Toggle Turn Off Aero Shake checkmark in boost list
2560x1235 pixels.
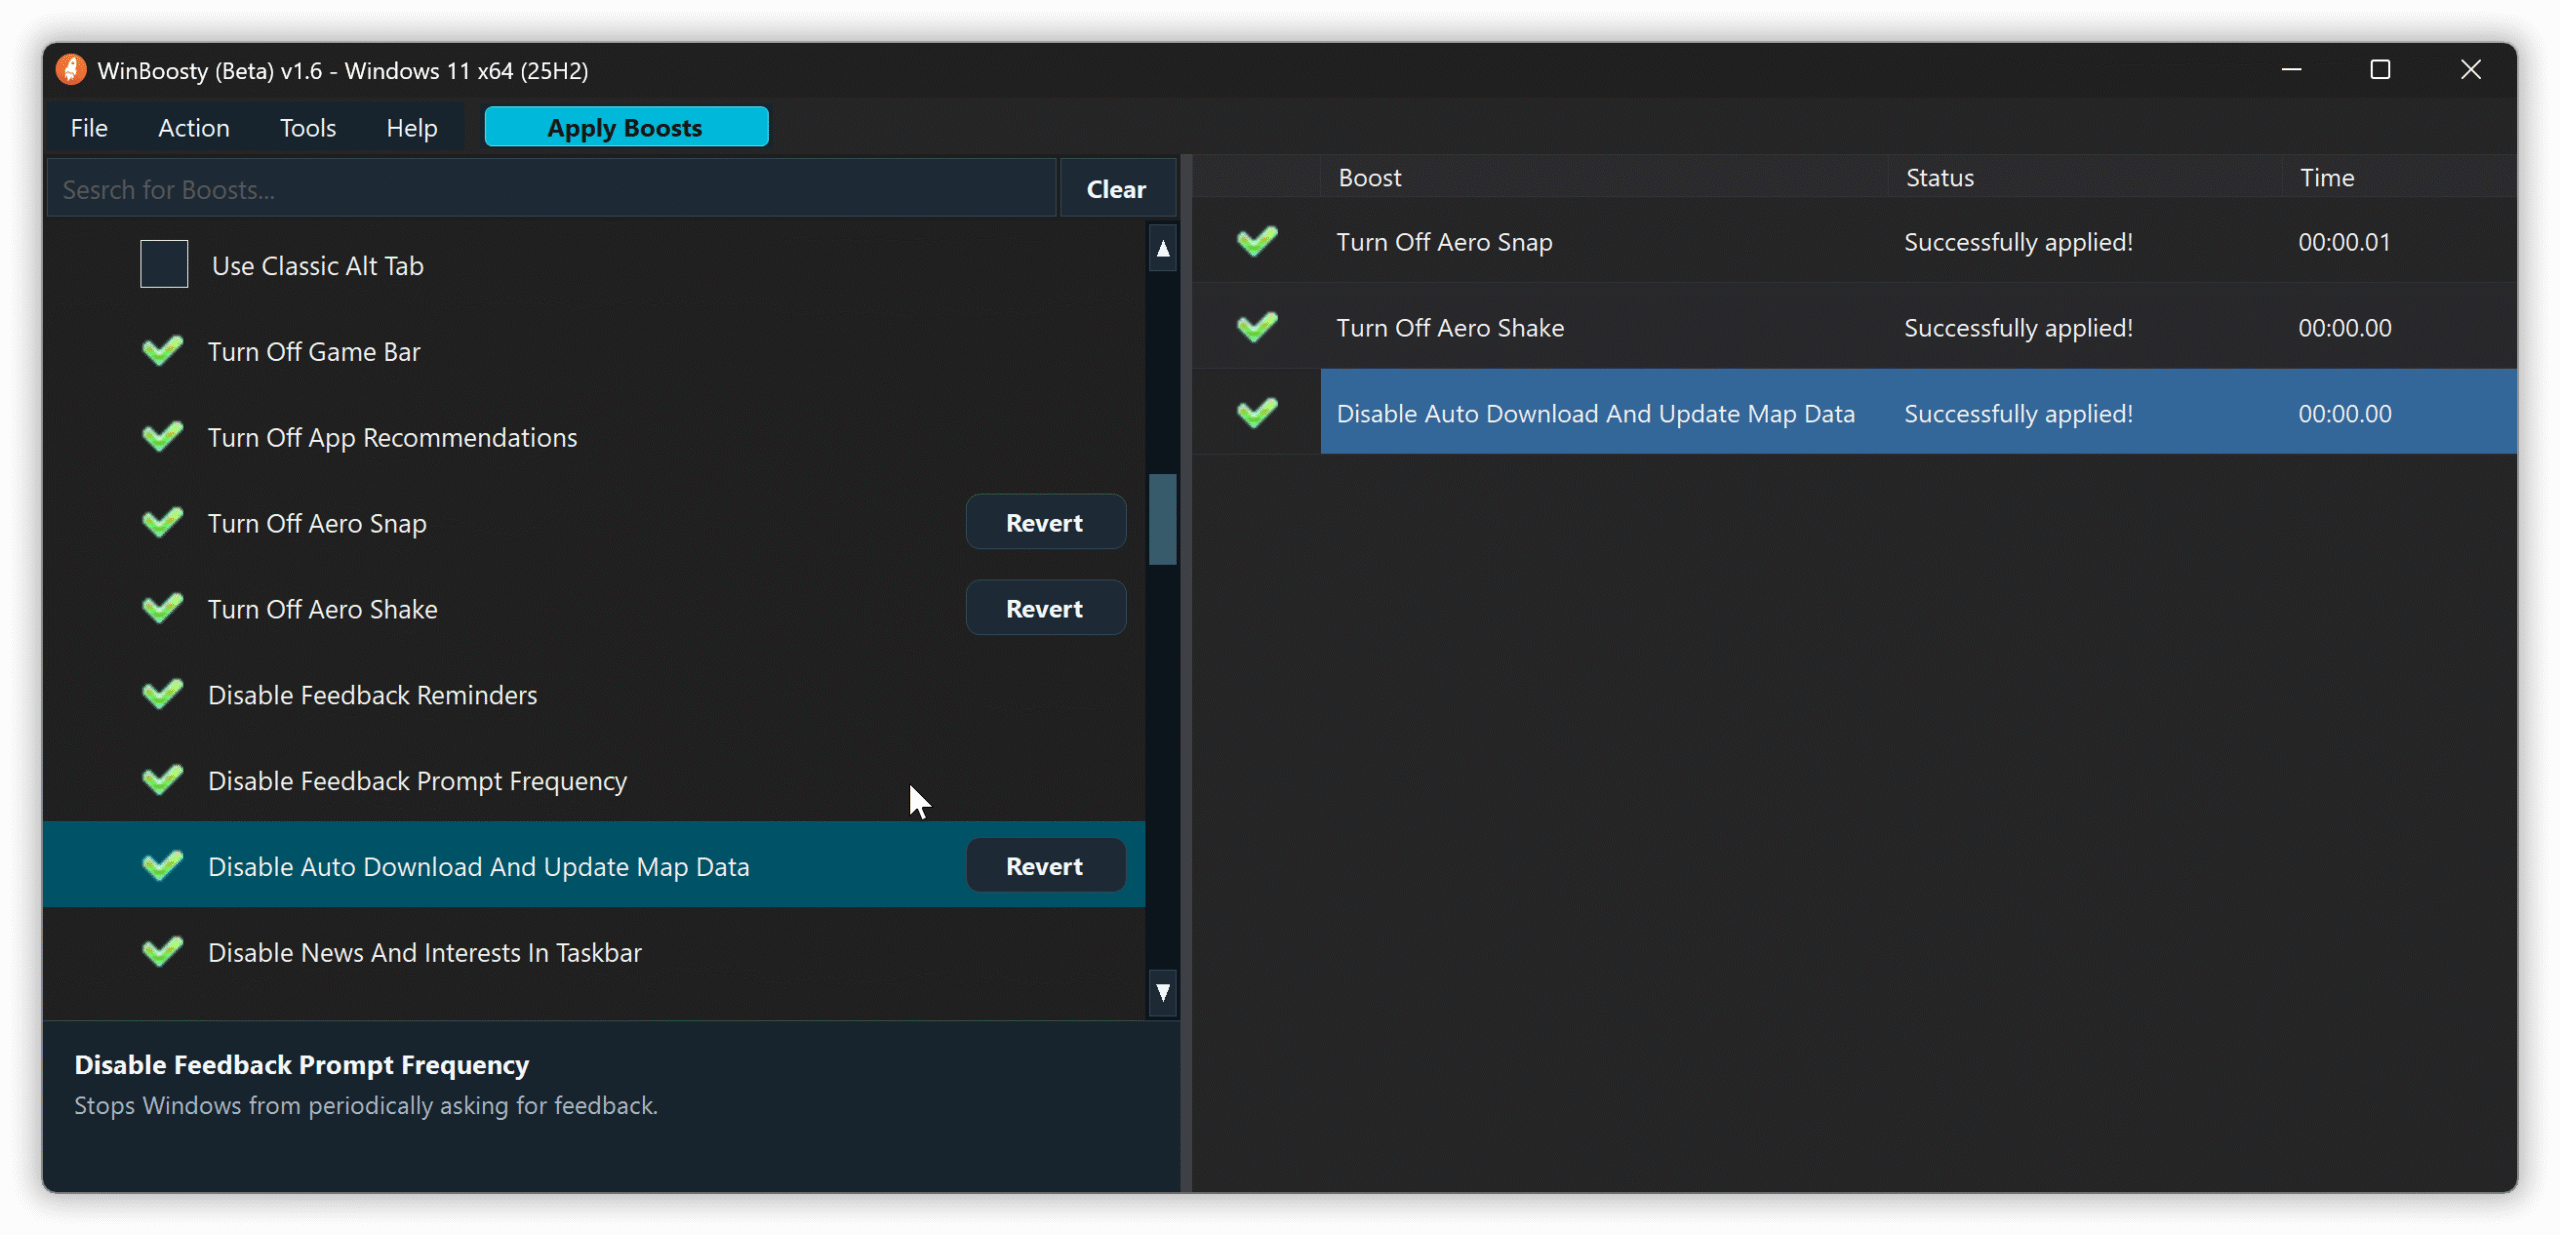pyautogui.click(x=162, y=609)
